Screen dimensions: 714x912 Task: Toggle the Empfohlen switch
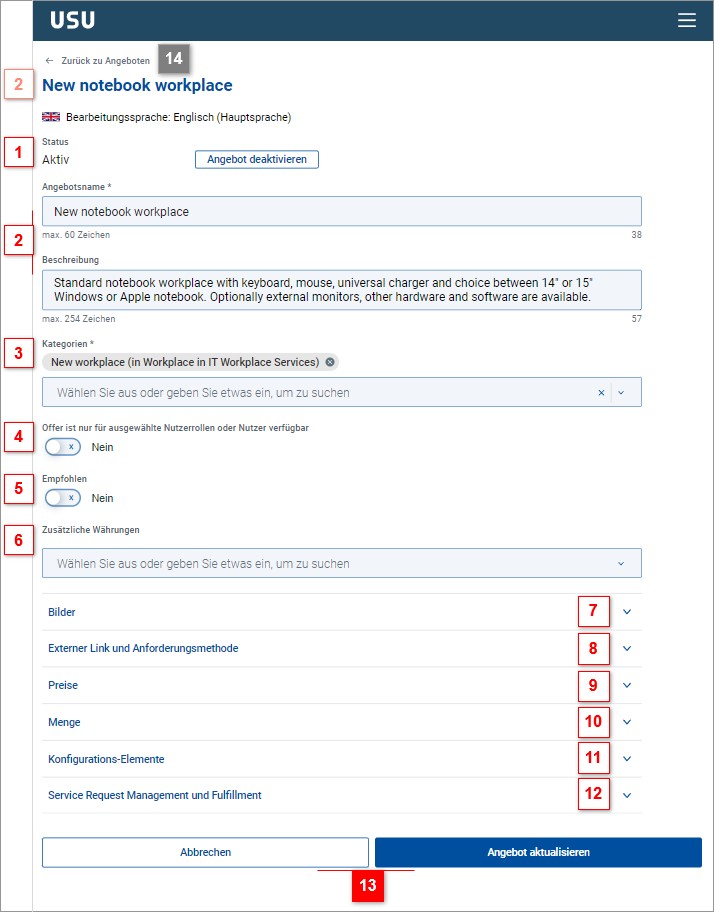[63, 498]
